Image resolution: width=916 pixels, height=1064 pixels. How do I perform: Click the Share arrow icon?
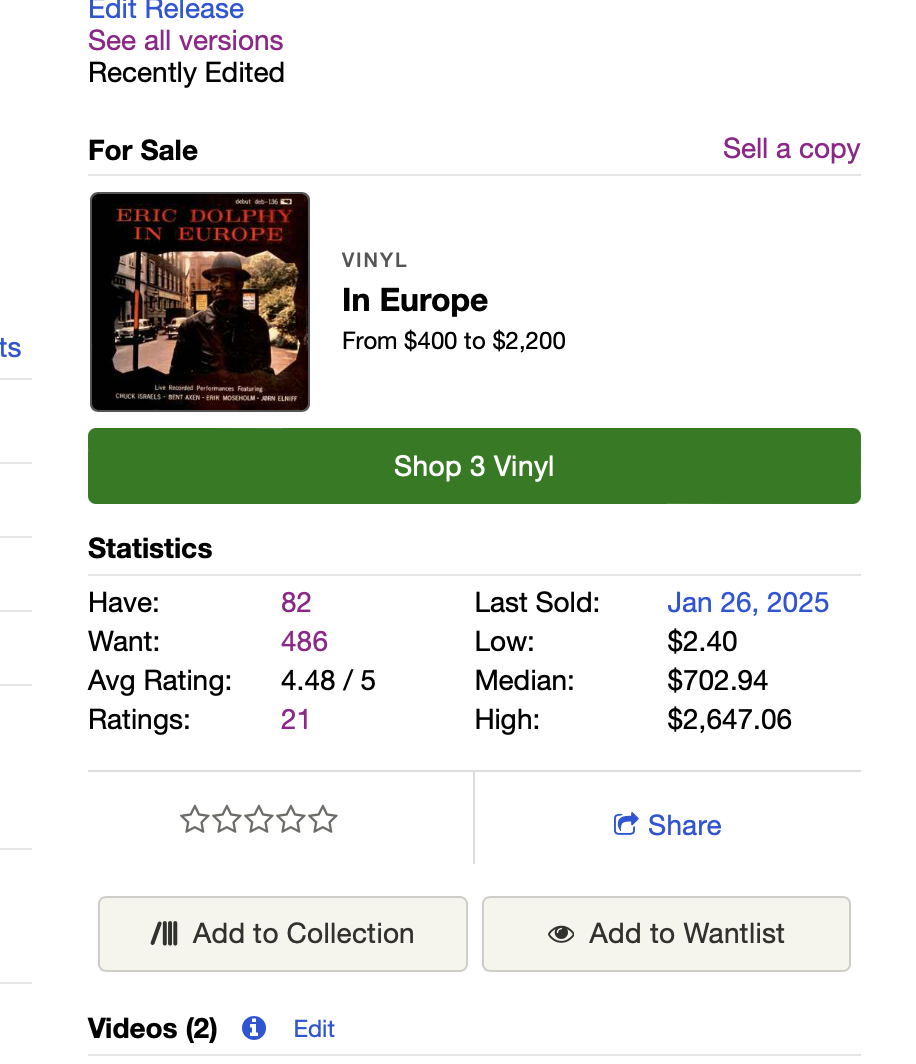tap(626, 824)
